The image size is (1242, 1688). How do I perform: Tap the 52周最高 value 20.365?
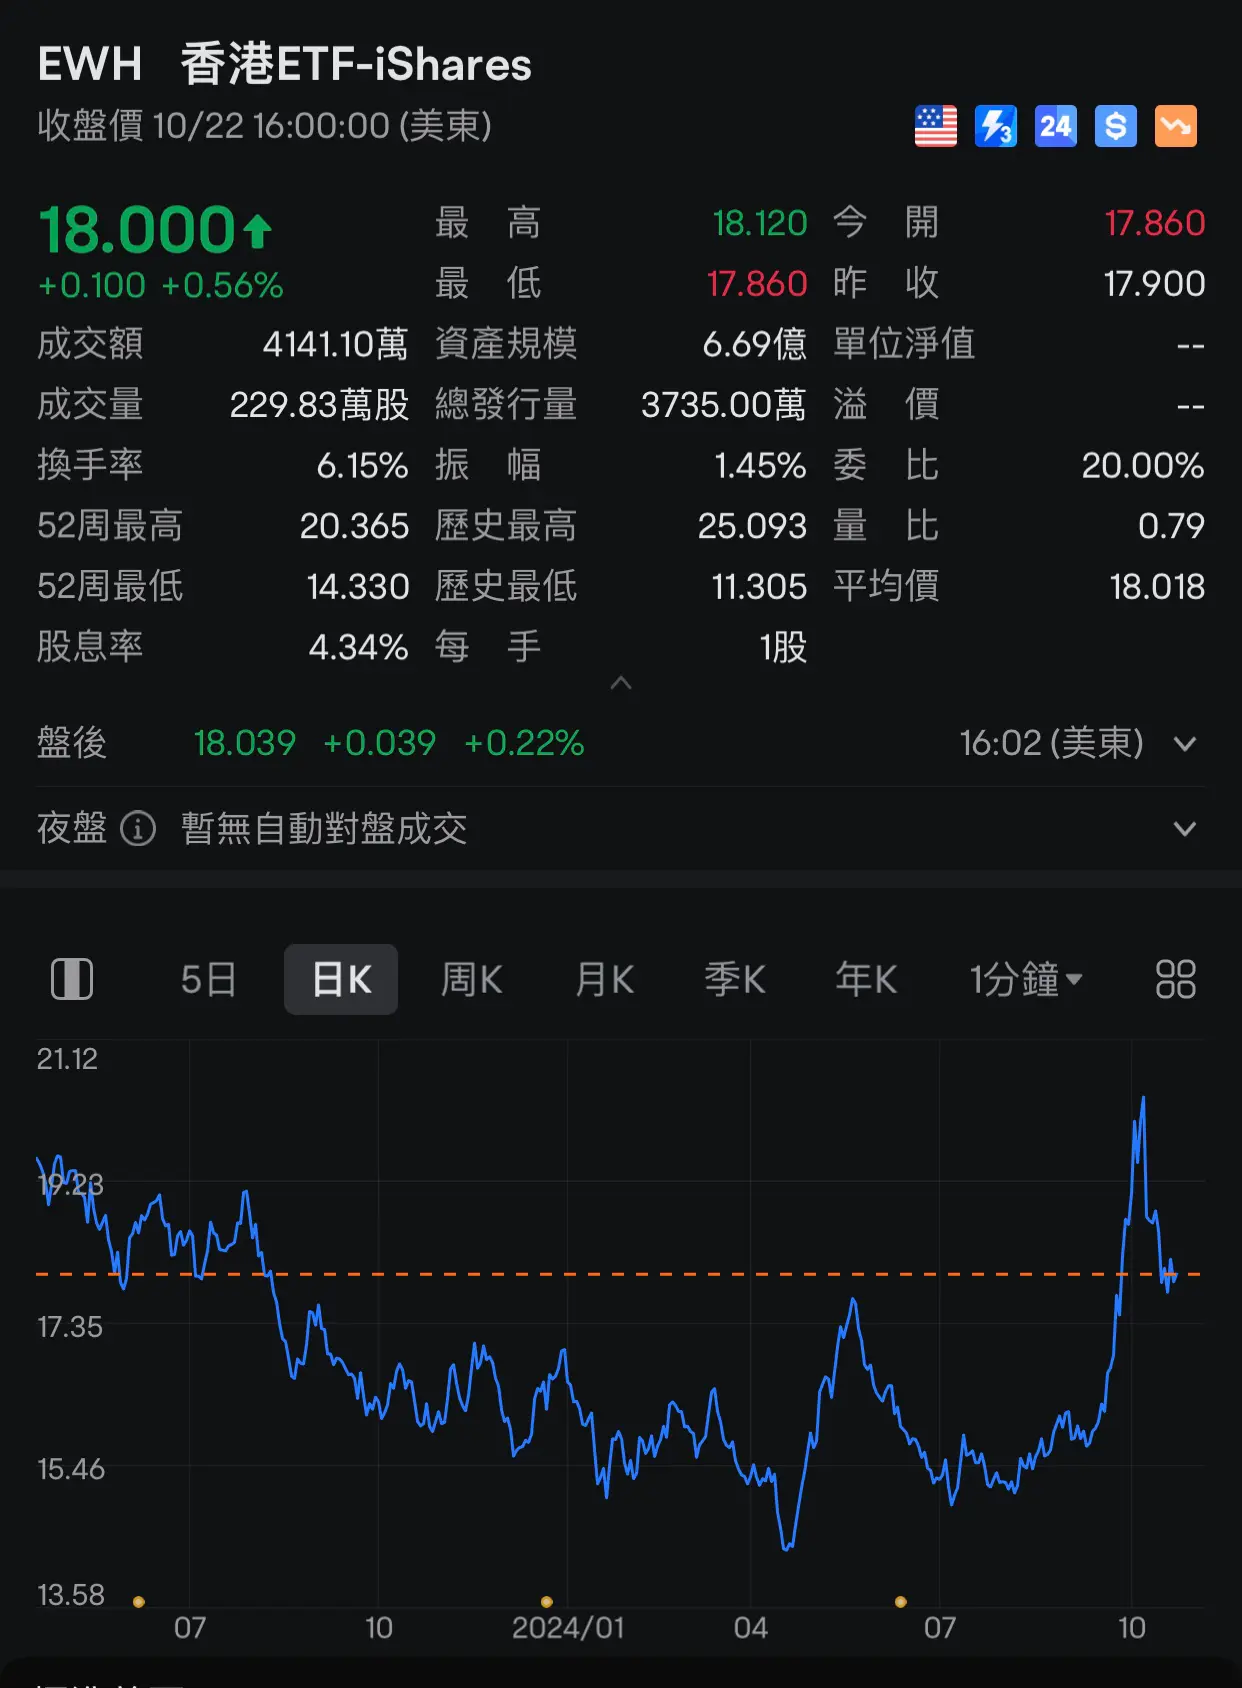[x=354, y=526]
